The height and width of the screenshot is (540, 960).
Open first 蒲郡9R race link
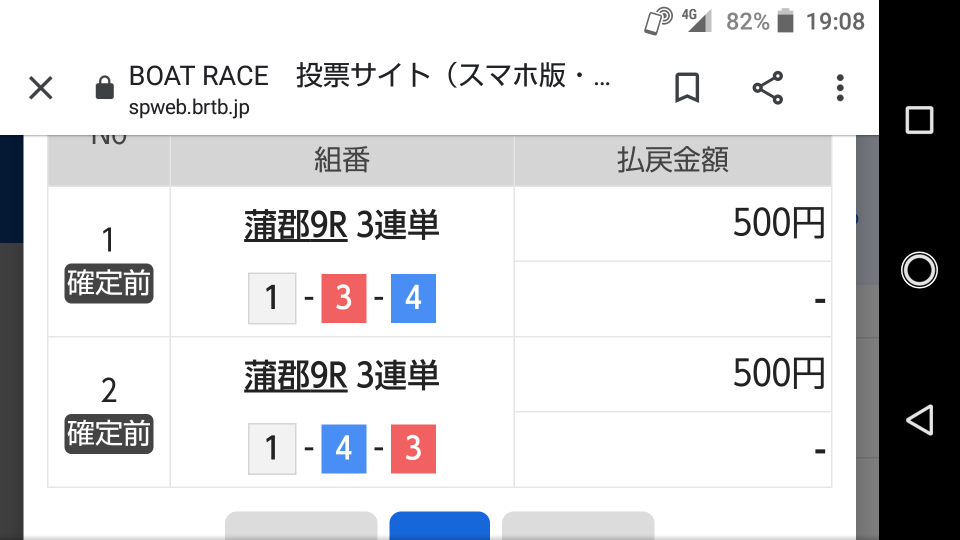coord(296,225)
